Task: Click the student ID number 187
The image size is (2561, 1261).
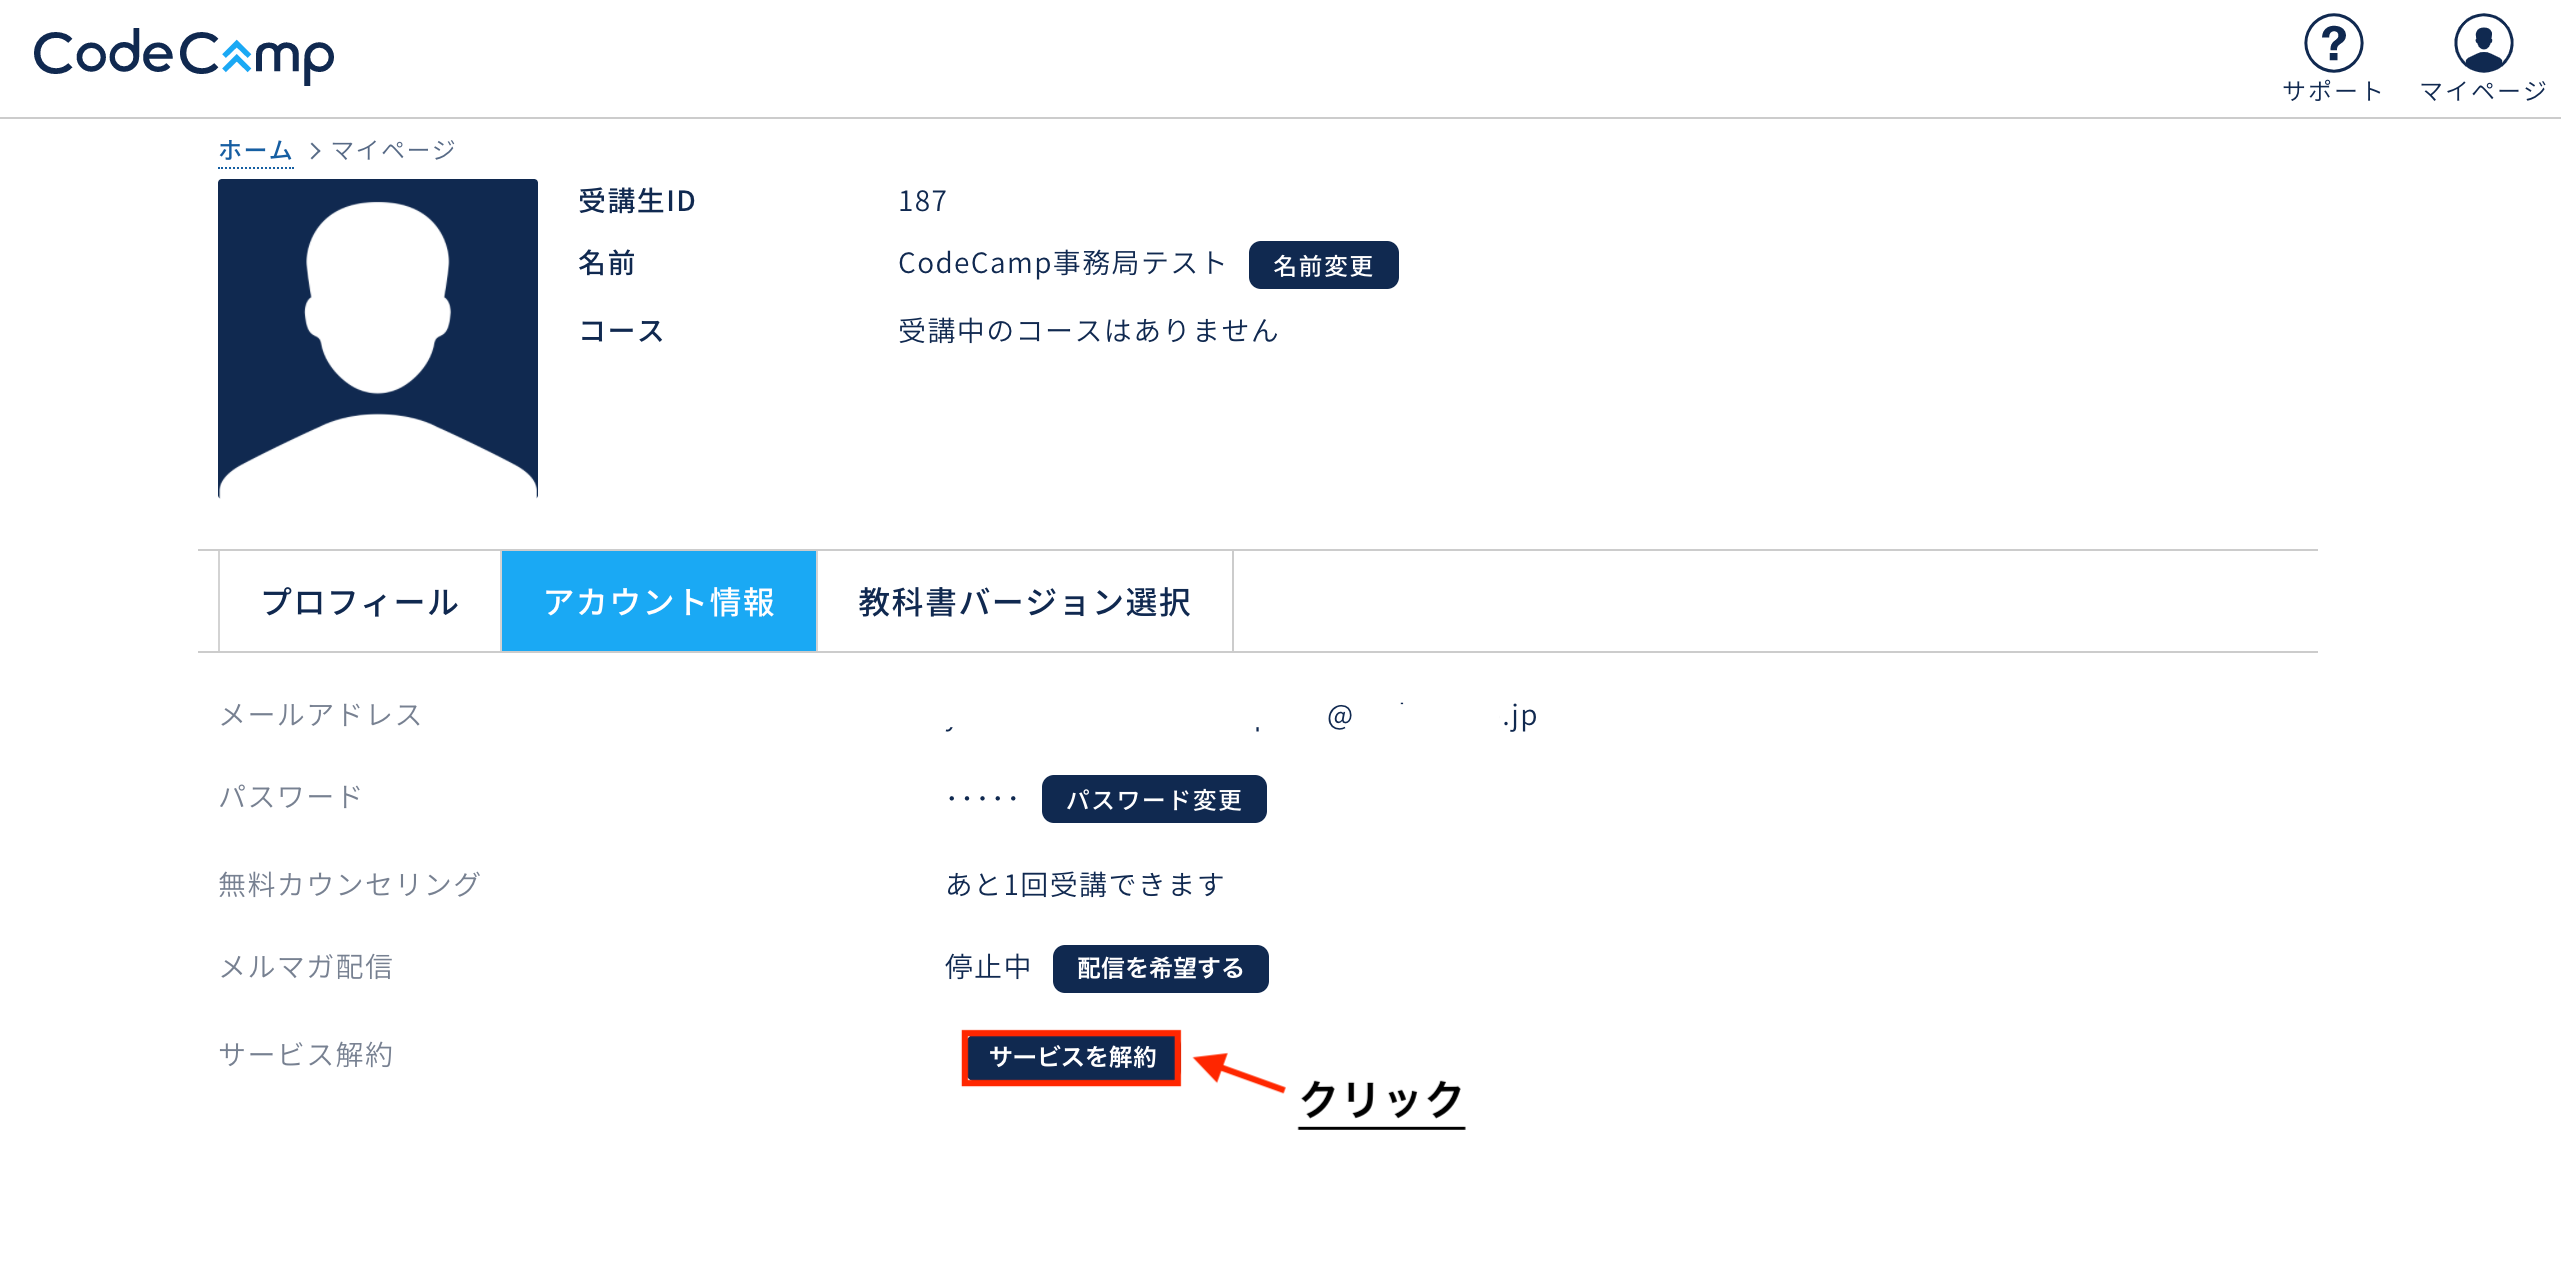Action: [922, 201]
